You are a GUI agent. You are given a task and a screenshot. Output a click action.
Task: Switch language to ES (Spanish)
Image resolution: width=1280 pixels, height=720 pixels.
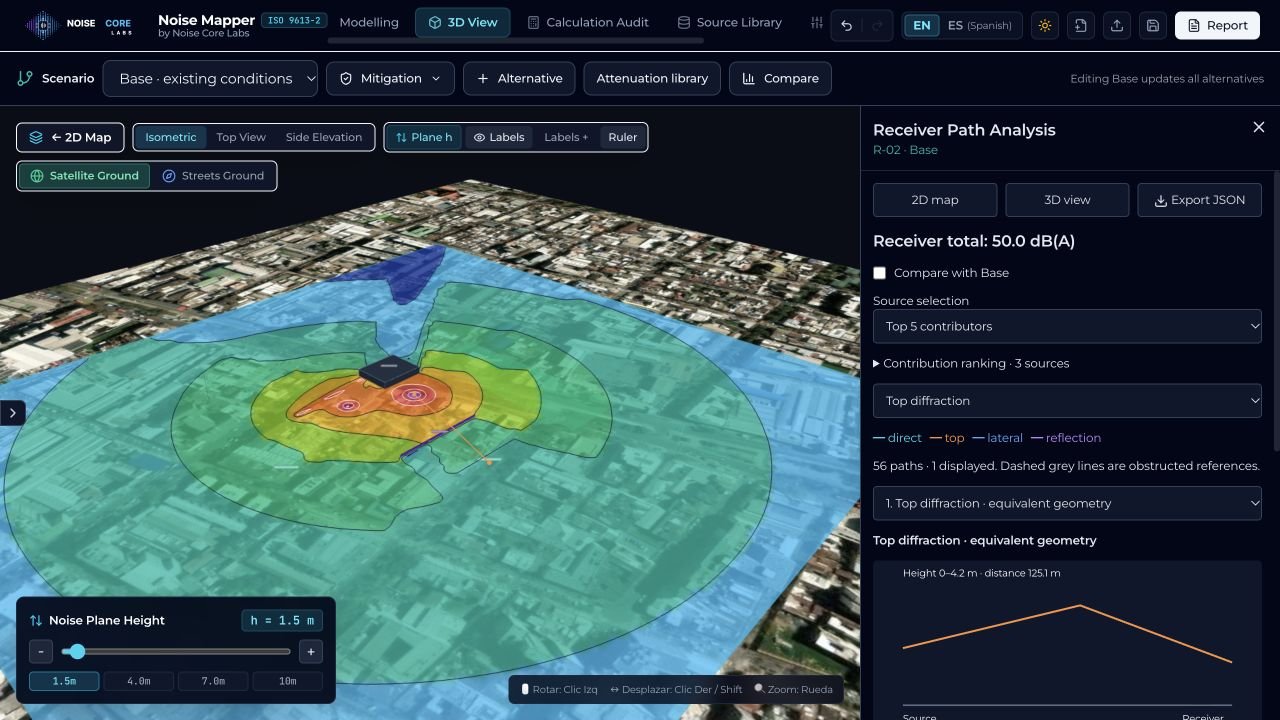tap(980, 26)
